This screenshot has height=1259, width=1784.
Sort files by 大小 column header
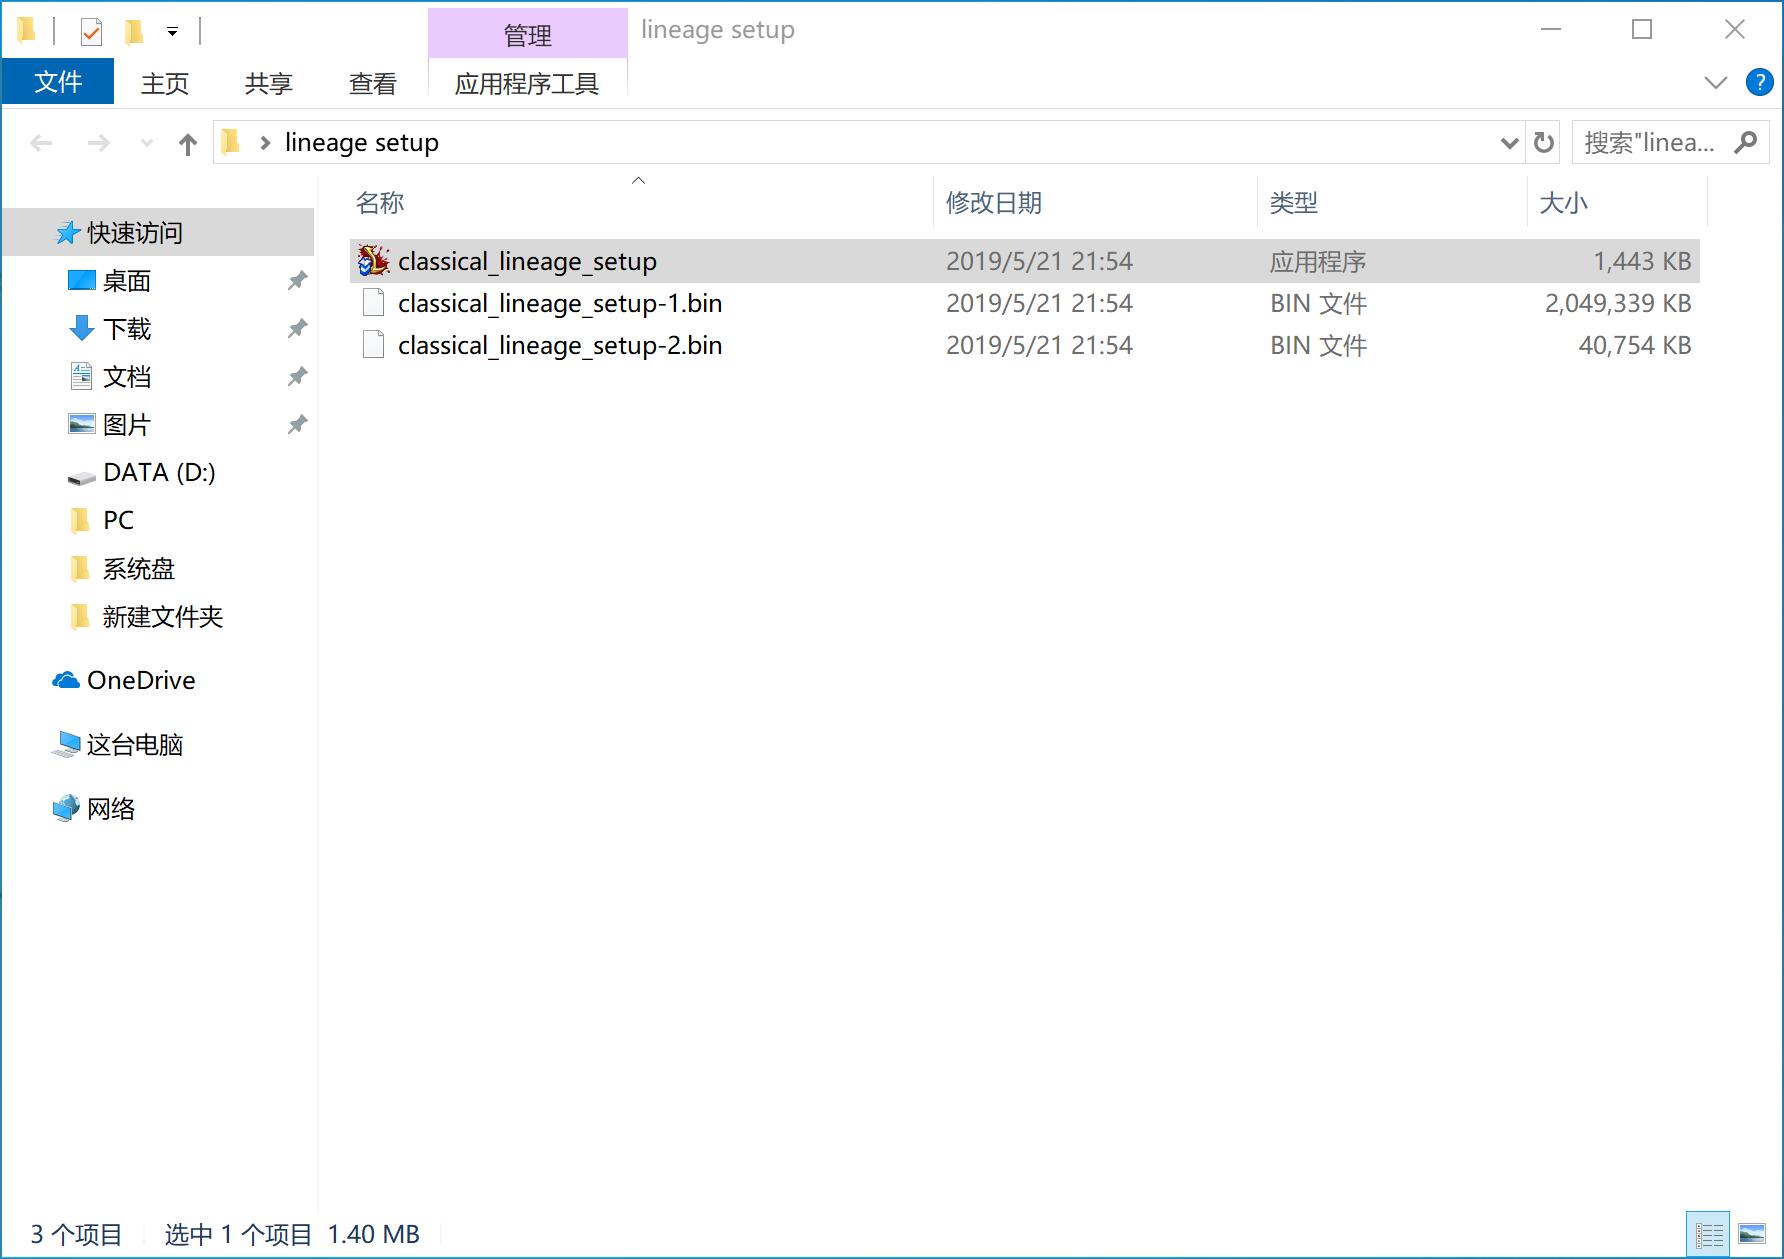pyautogui.click(x=1563, y=203)
